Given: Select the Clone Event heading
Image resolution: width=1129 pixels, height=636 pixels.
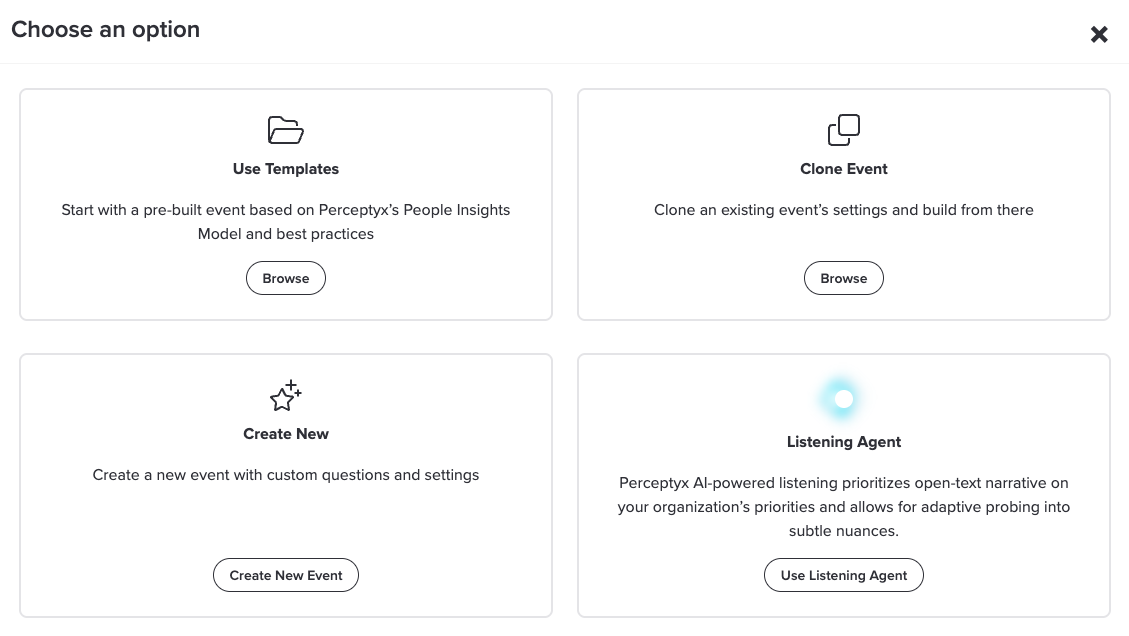Looking at the screenshot, I should 844,169.
